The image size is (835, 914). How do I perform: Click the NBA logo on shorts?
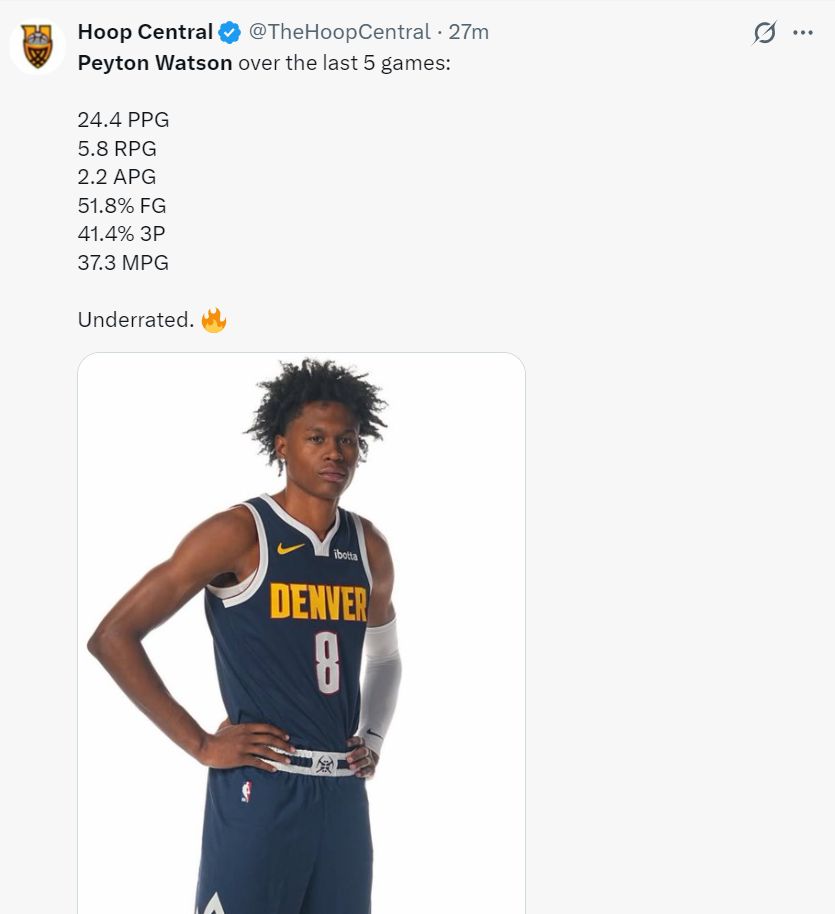click(x=247, y=792)
